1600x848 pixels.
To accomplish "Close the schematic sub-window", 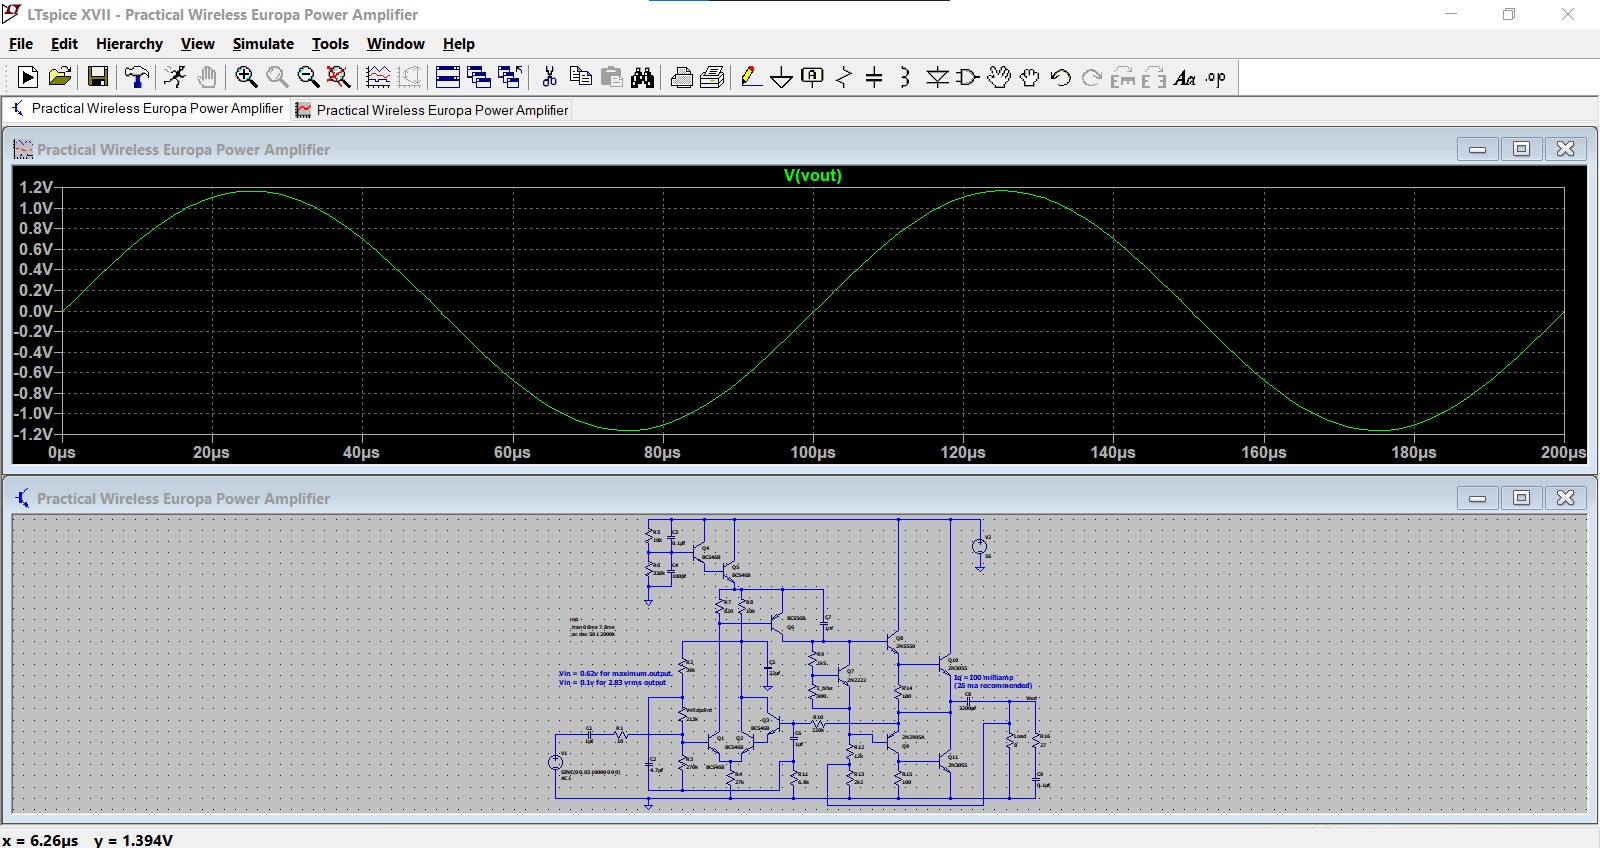I will (1566, 498).
